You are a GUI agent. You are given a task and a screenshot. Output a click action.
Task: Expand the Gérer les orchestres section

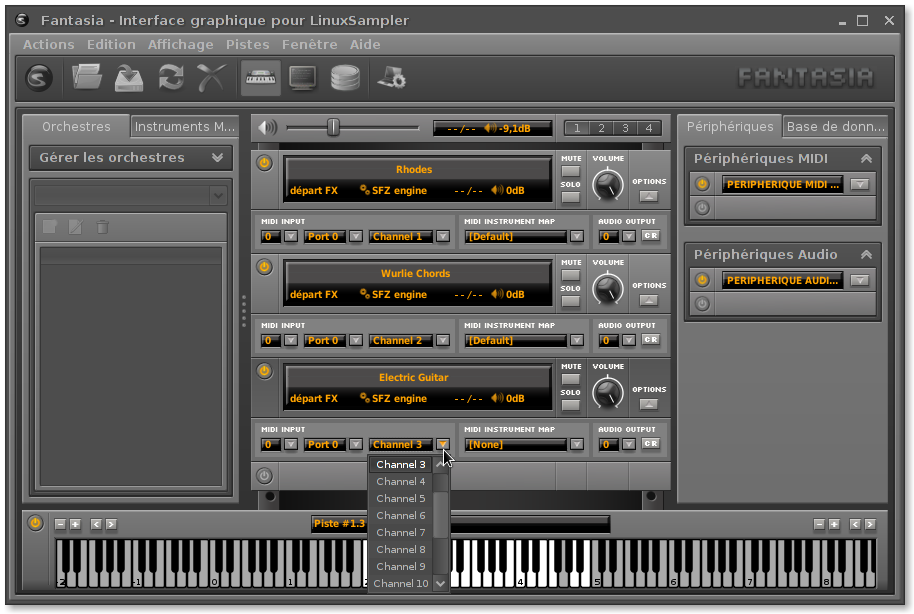click(217, 158)
